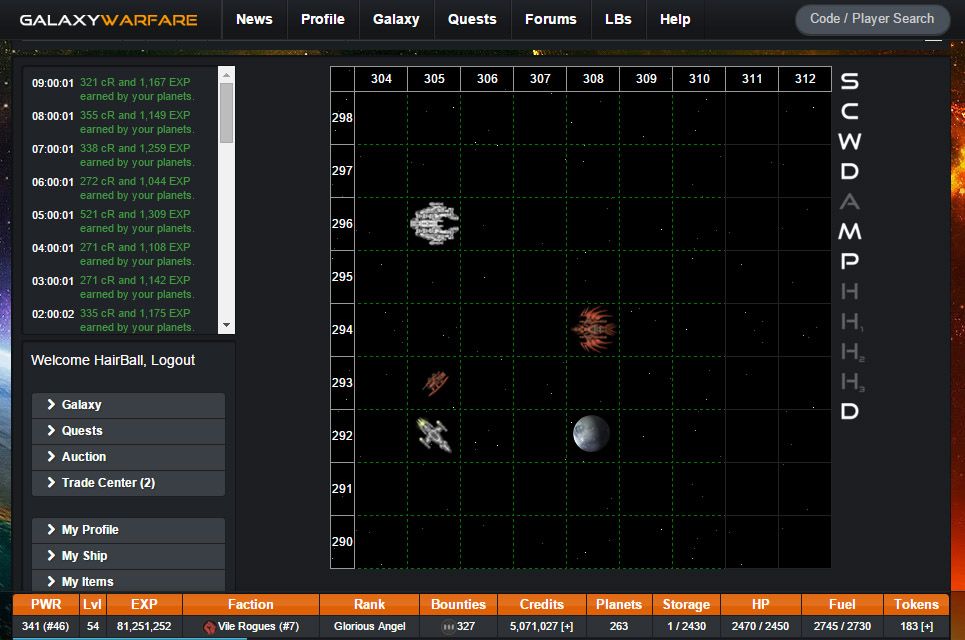Toggle the W filter letter
965x640 pixels.
point(849,142)
